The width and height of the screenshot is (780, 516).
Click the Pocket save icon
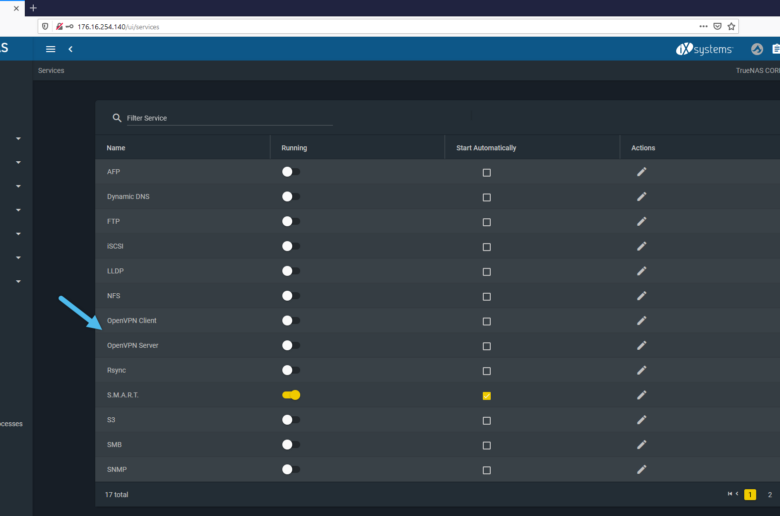(717, 26)
